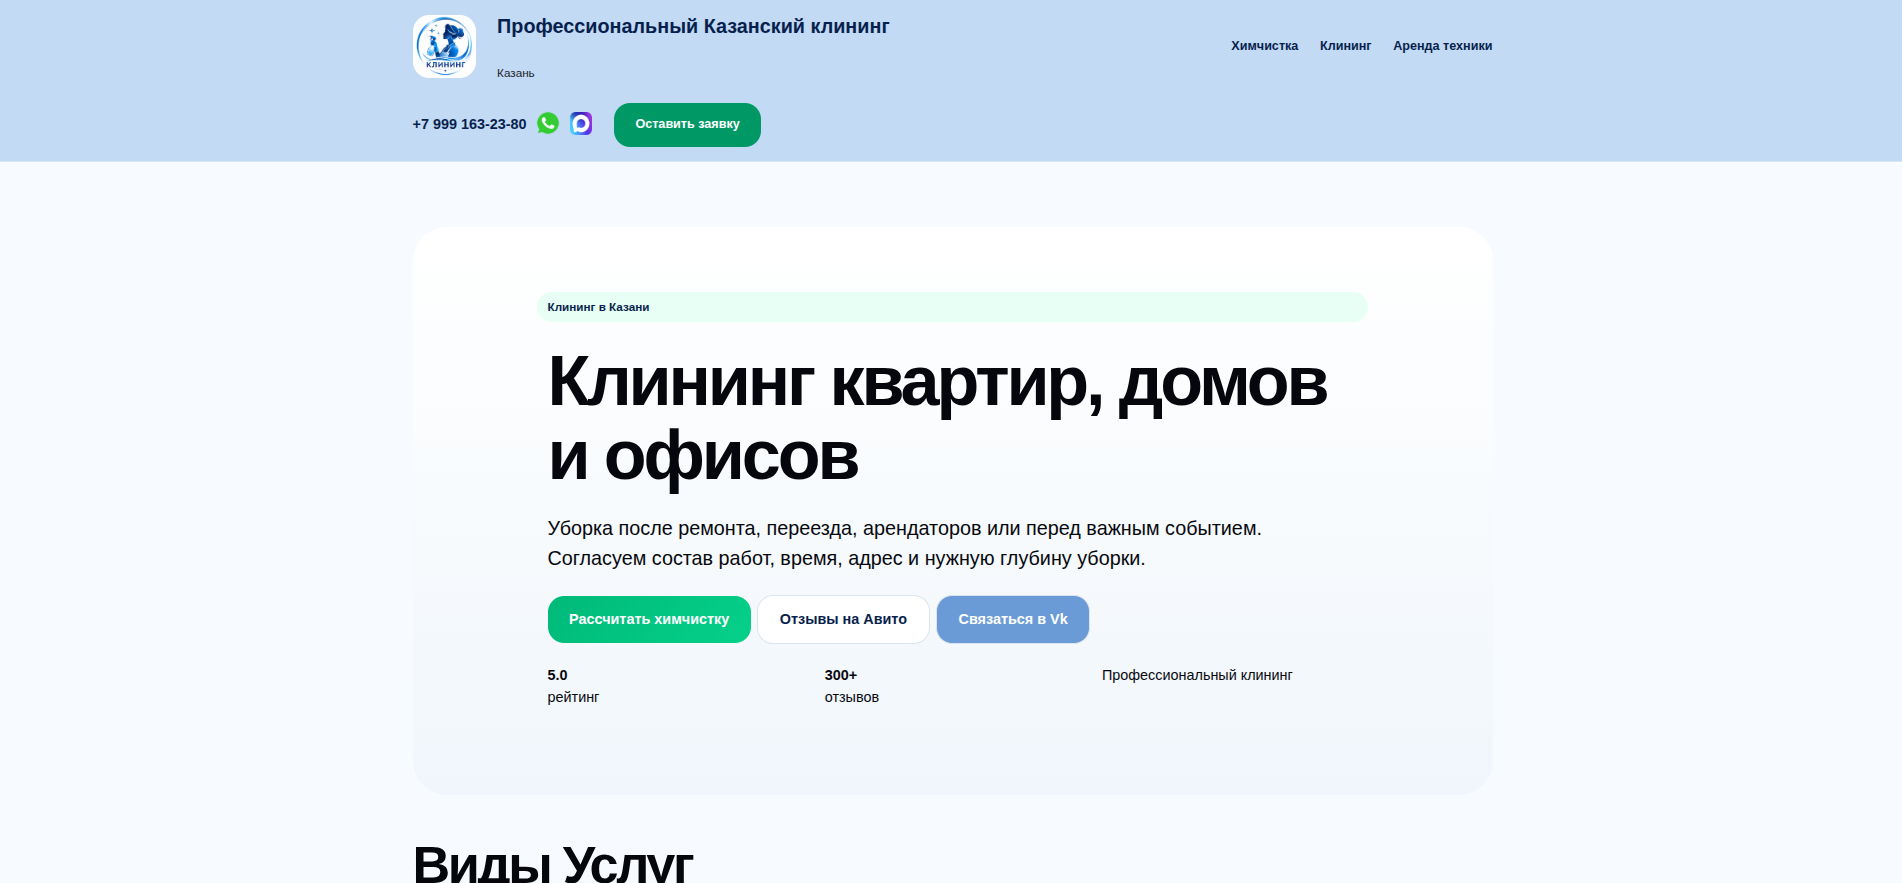This screenshot has height=883, width=1902.
Task: Click the 300+ отзывов stat
Action: [852, 686]
